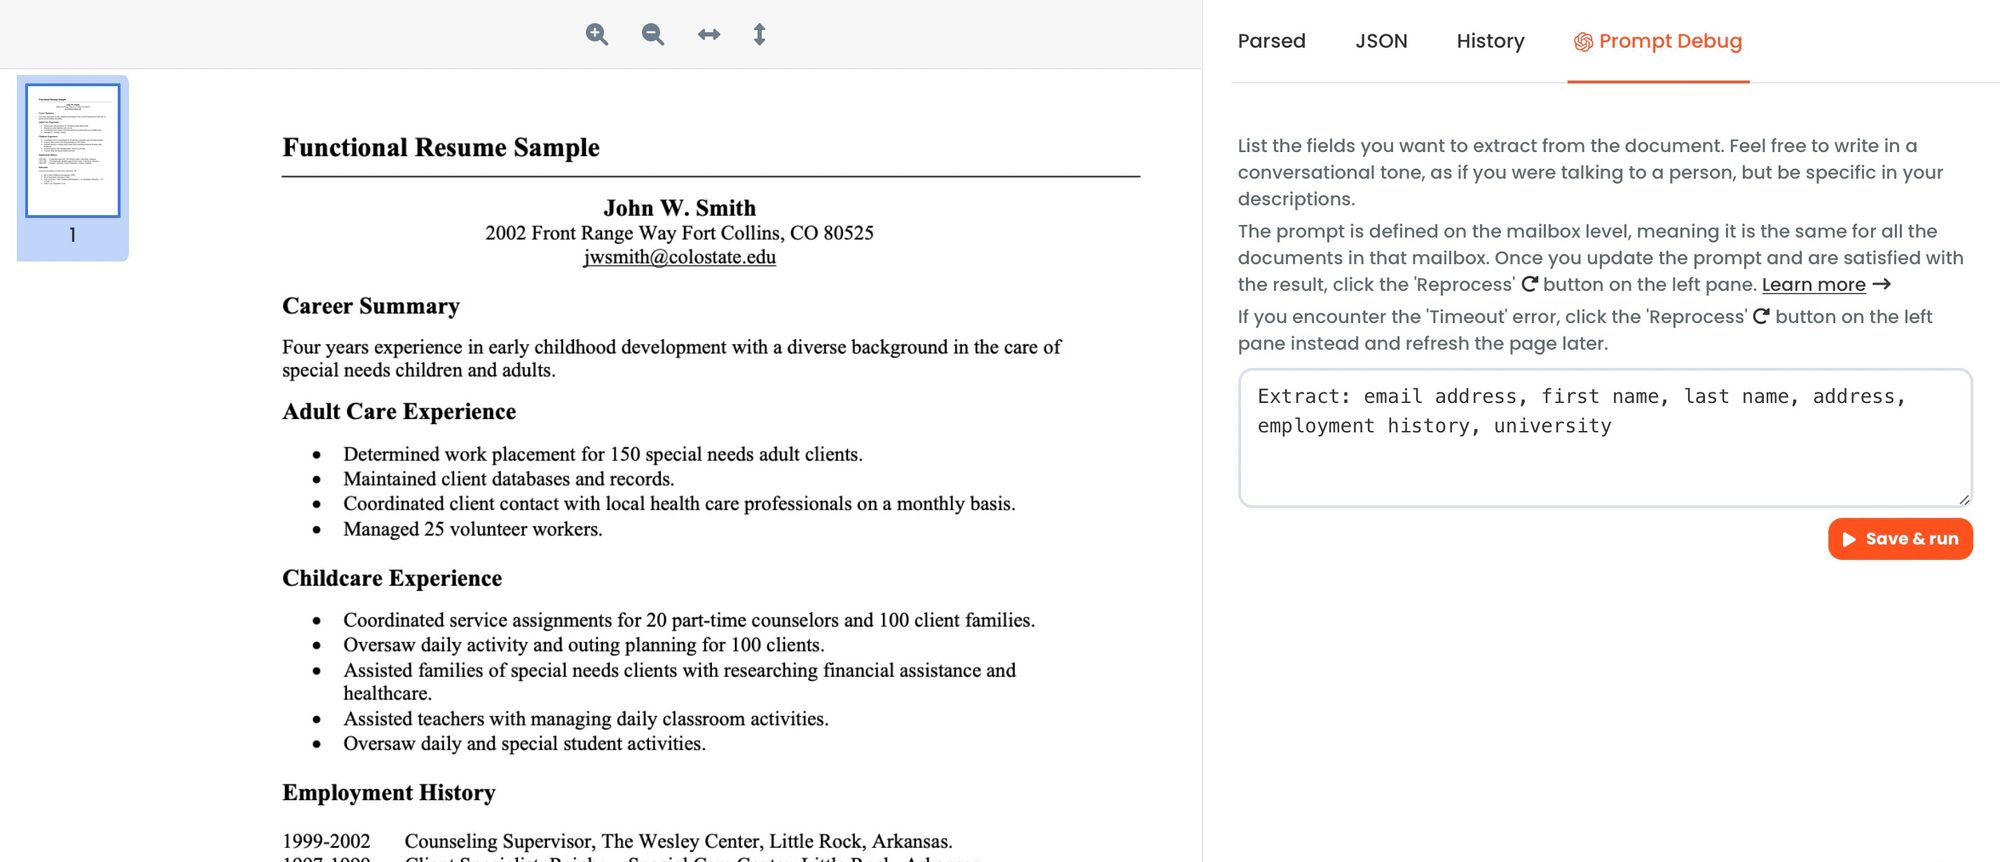The width and height of the screenshot is (2000, 862).
Task: Click the page number 1 label under thumbnail
Action: 73,235
